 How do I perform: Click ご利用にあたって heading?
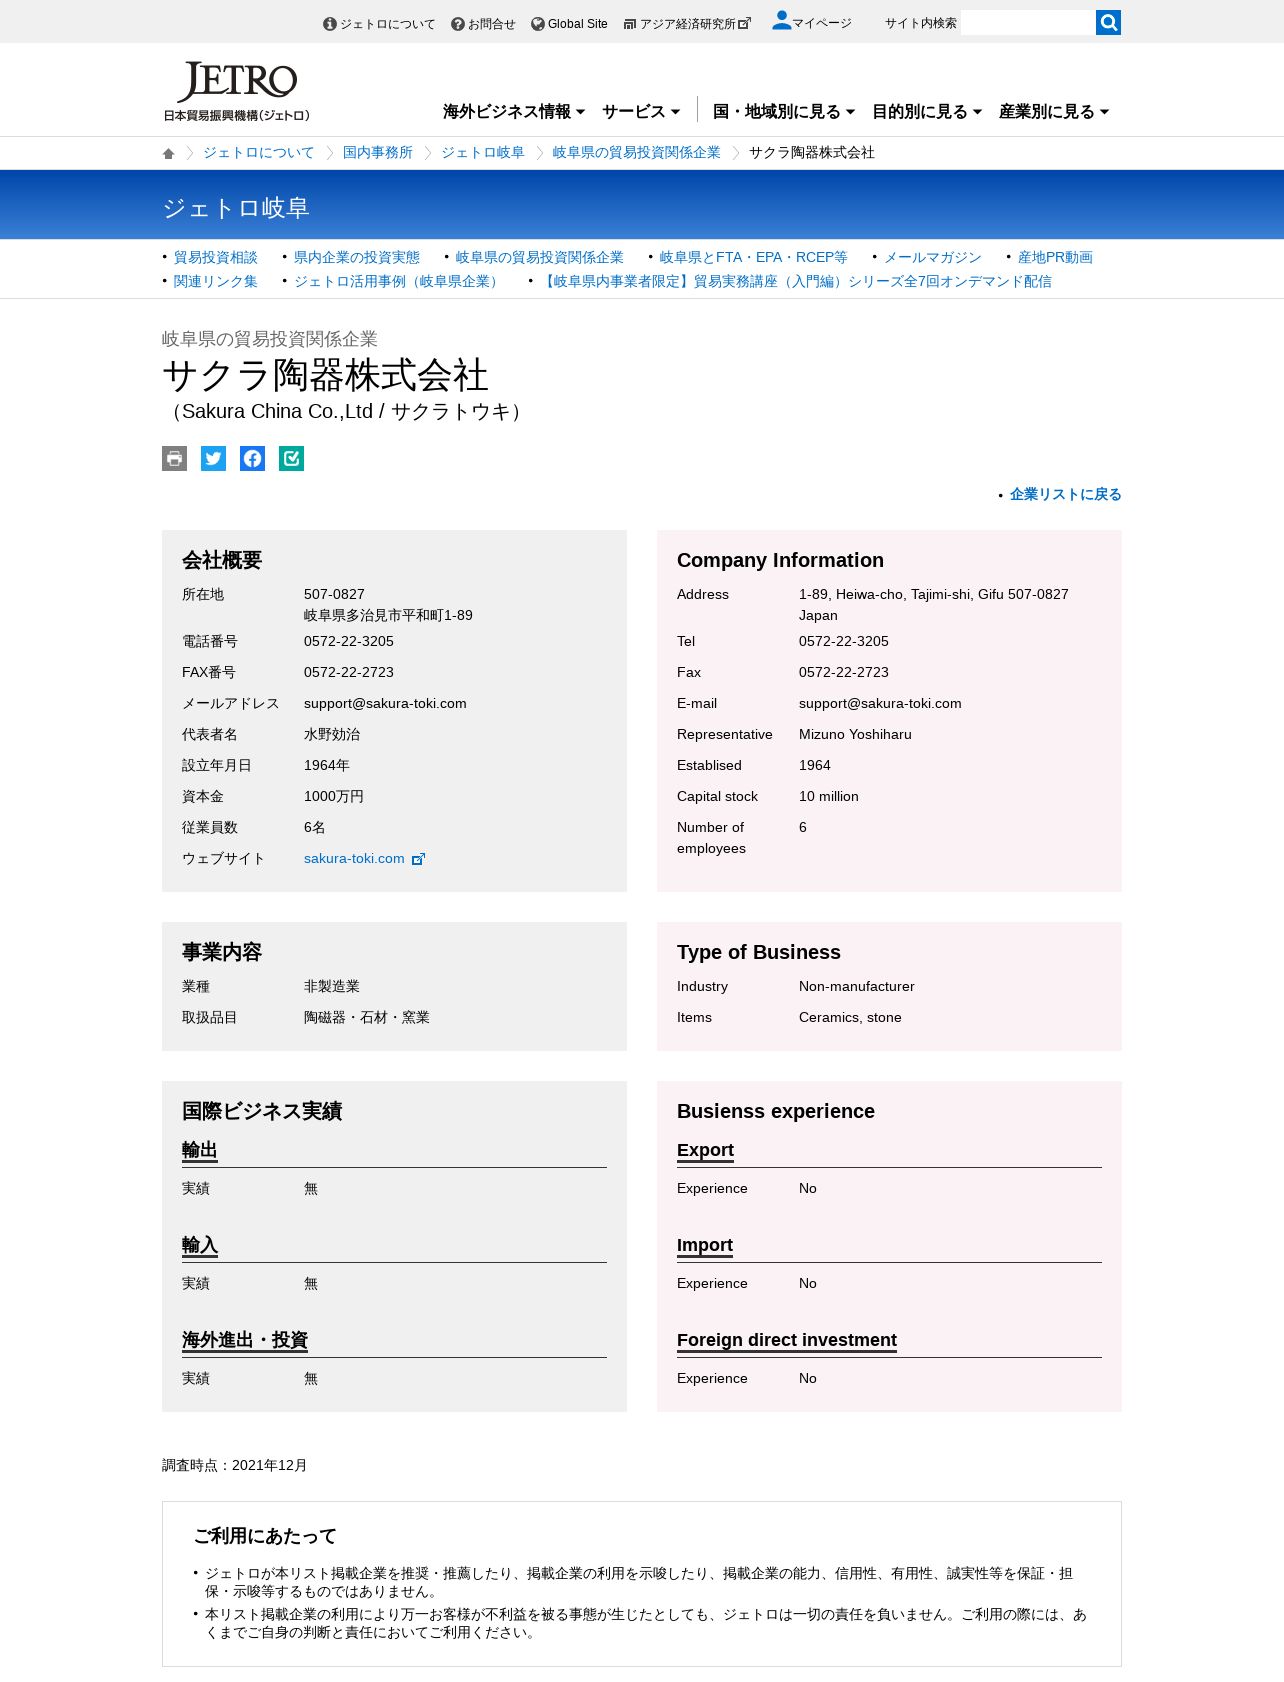[265, 1536]
